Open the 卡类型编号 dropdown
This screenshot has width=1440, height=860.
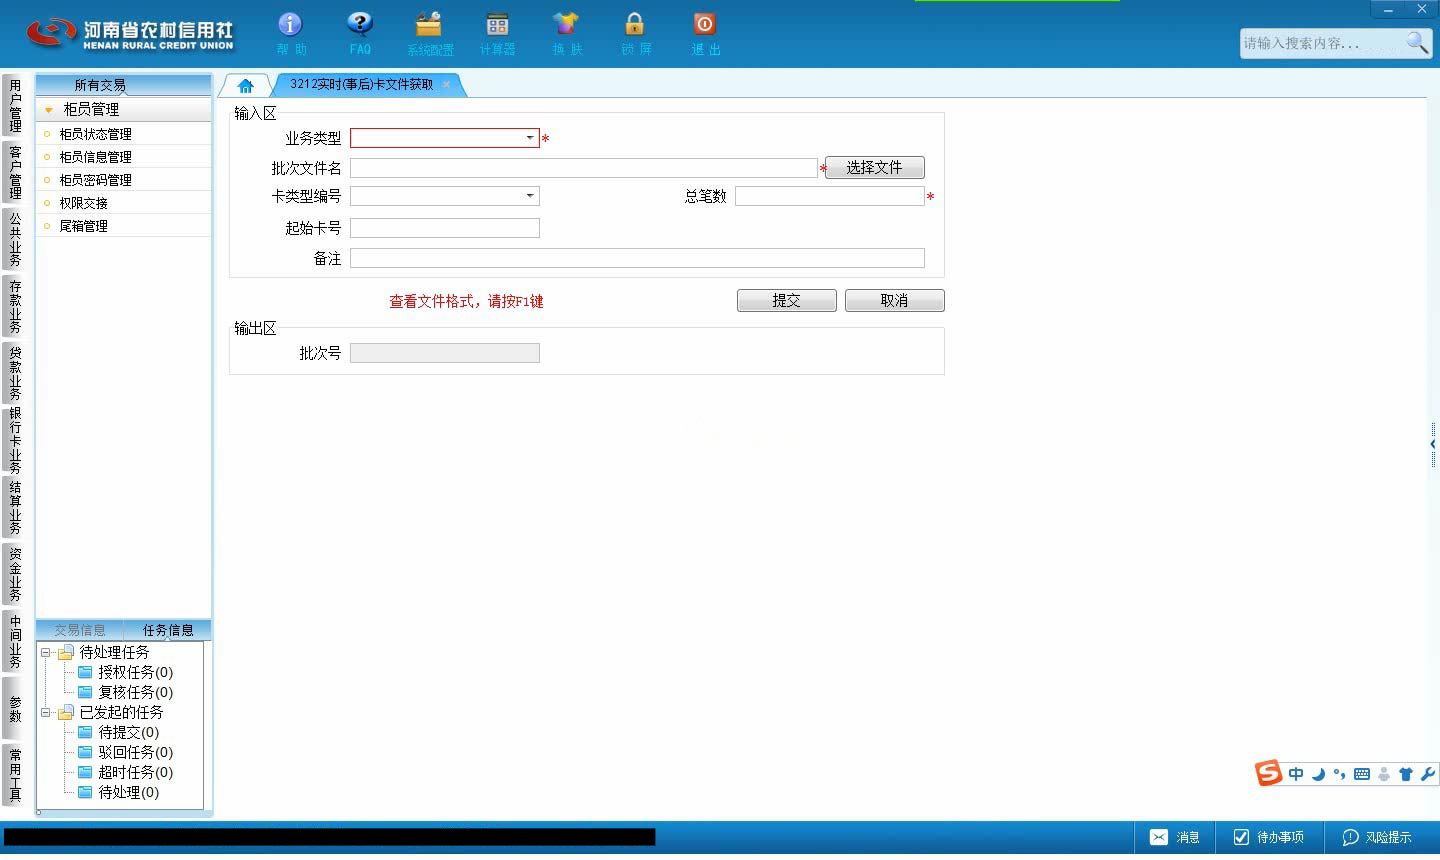pos(530,196)
